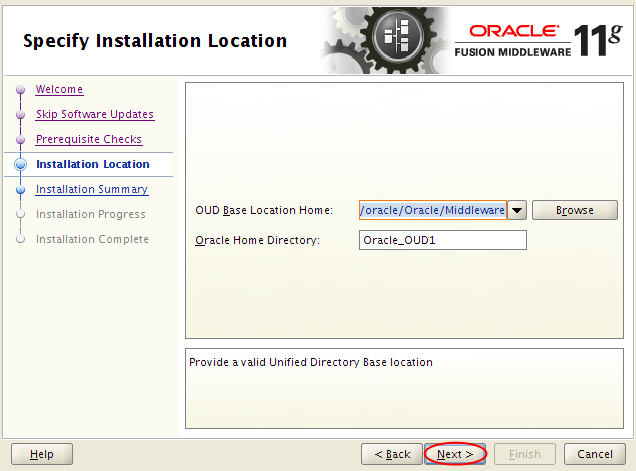Screen dimensions: 636x471
Task: Go to the Welcome step link
Action: [x=59, y=89]
